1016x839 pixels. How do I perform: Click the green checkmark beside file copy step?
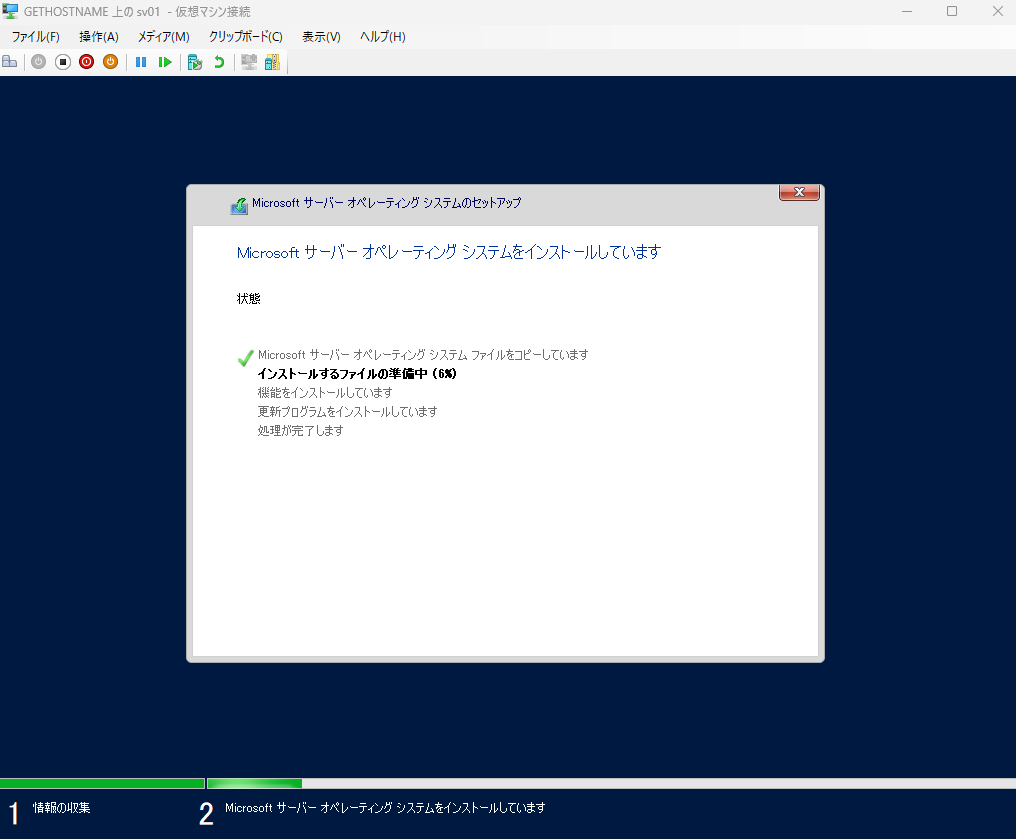(245, 358)
